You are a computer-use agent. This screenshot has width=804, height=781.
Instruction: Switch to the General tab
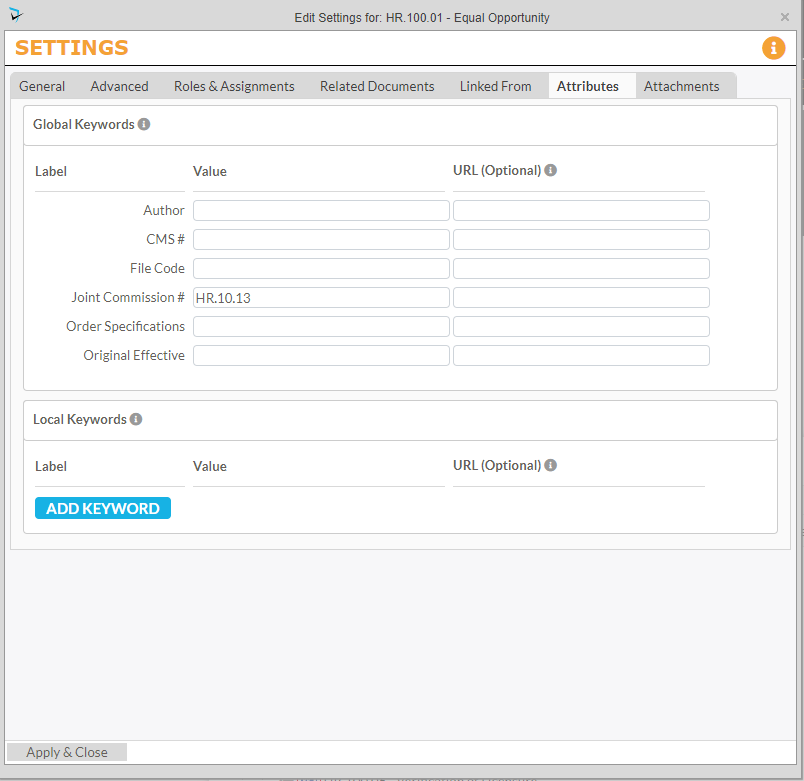pyautogui.click(x=42, y=86)
